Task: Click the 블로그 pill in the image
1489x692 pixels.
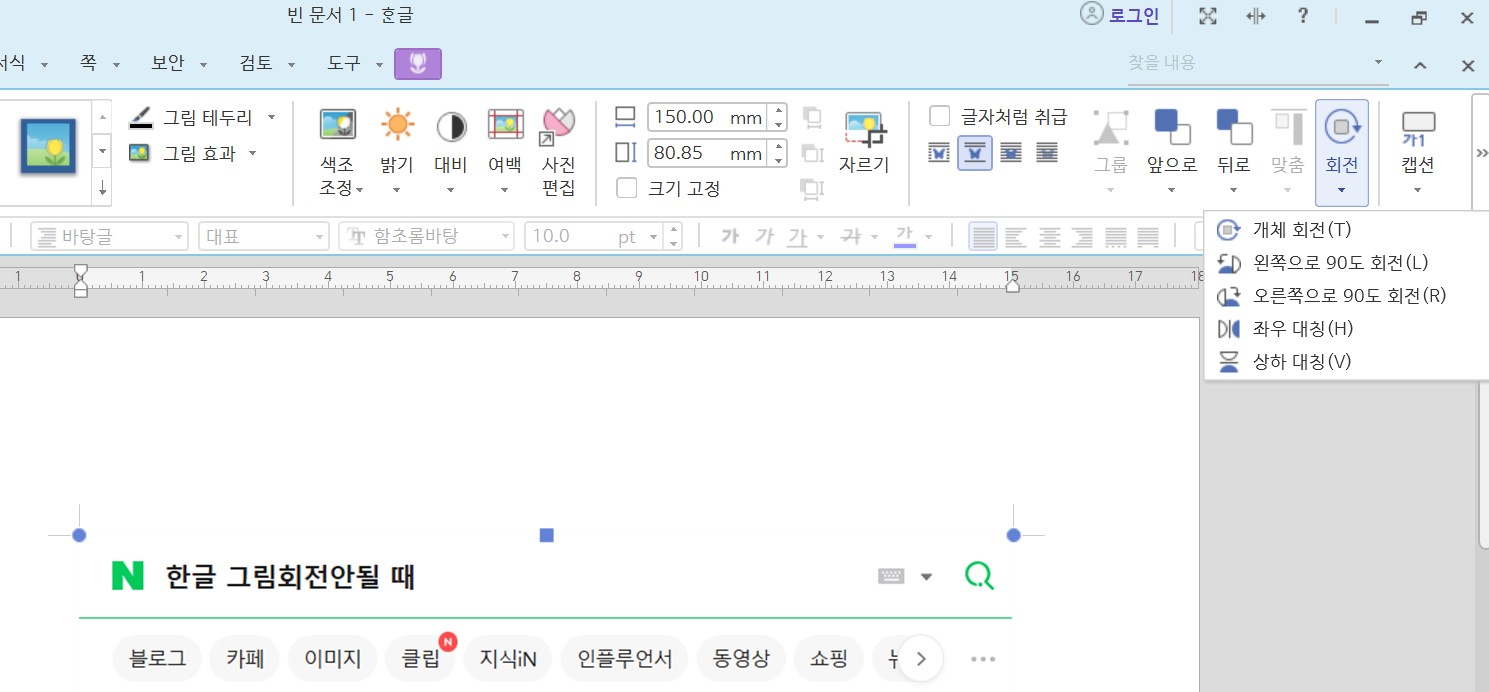Action: 157,659
